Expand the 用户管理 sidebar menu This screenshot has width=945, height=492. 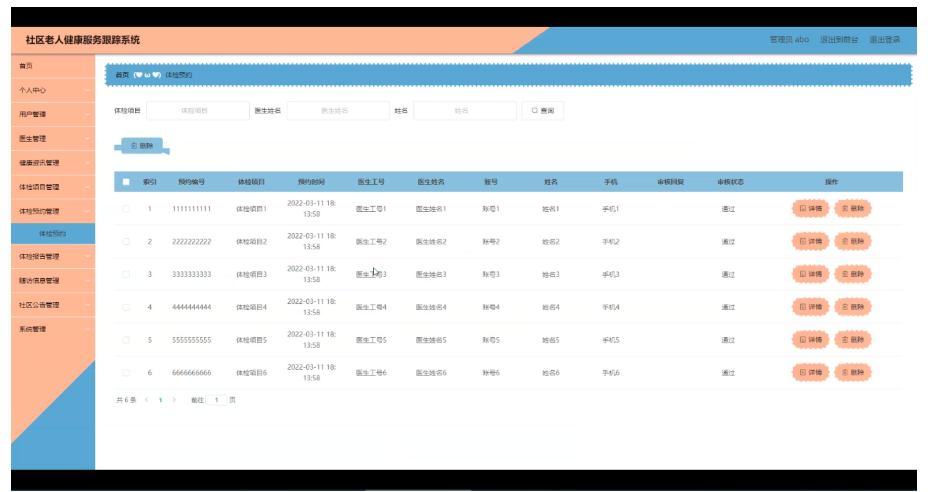tap(53, 114)
